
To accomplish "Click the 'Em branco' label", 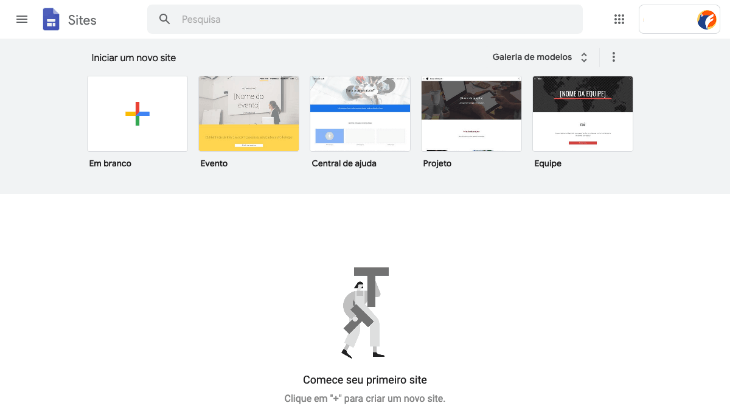I will click(x=110, y=163).
